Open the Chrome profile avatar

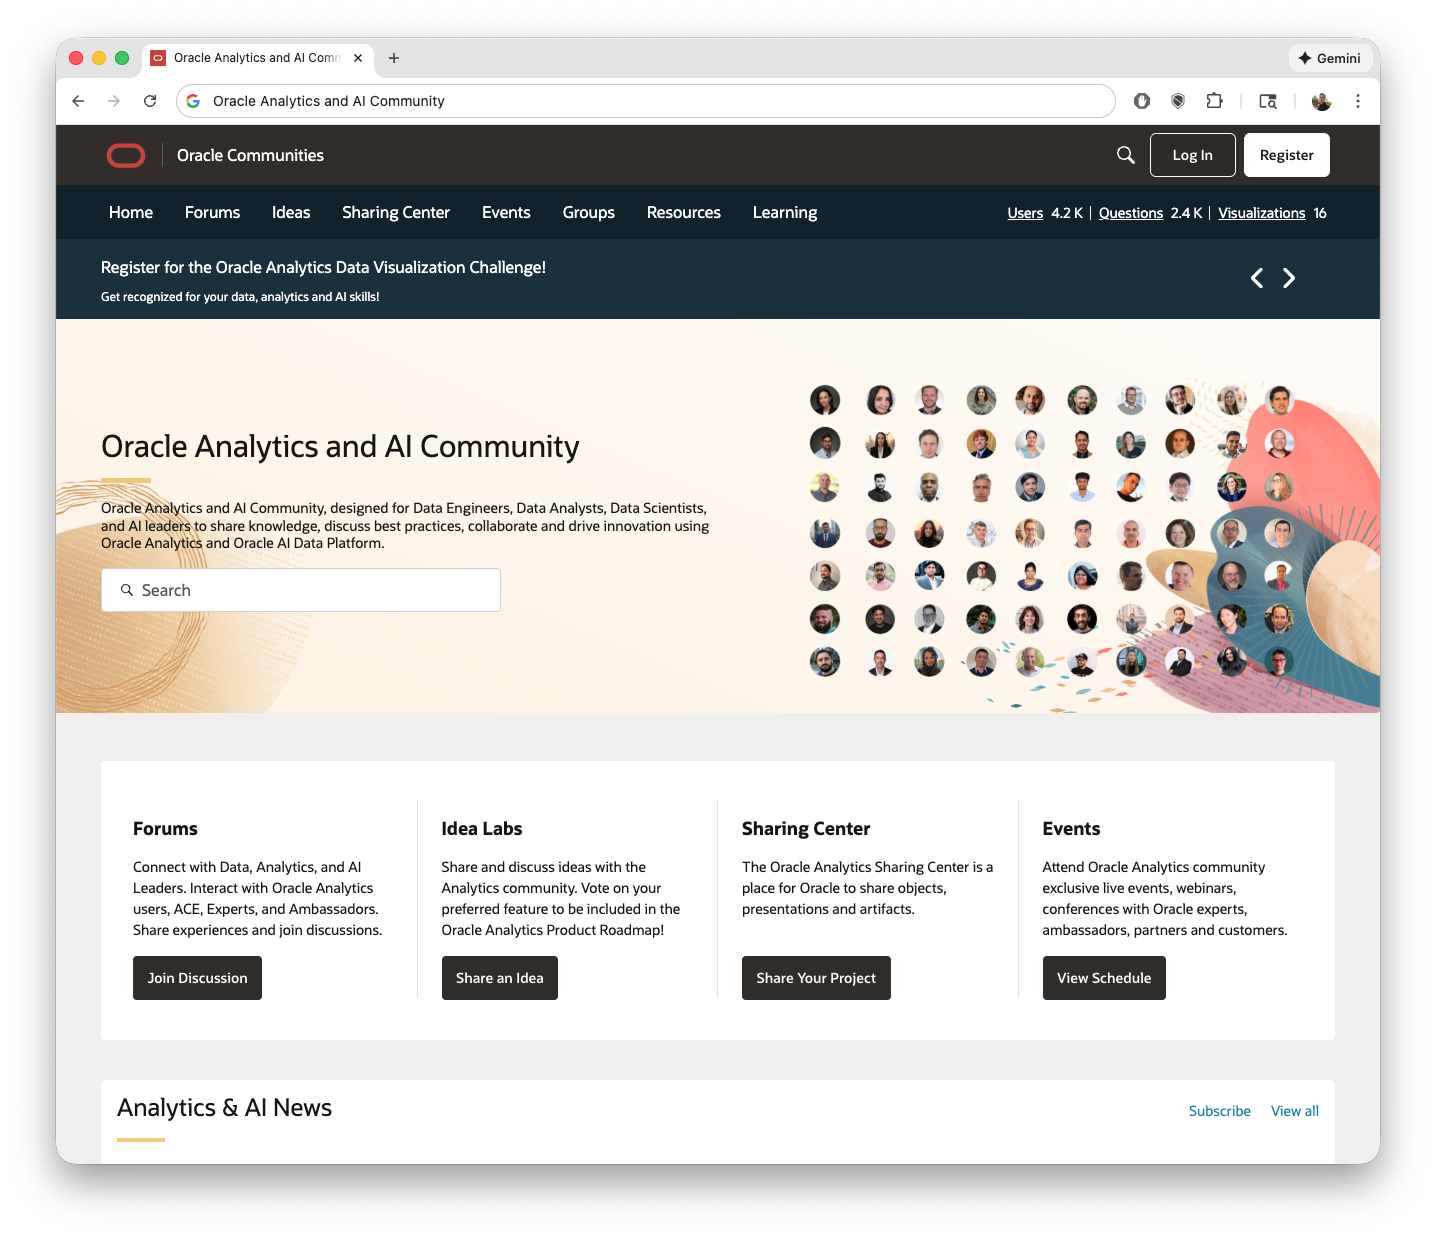click(1321, 101)
